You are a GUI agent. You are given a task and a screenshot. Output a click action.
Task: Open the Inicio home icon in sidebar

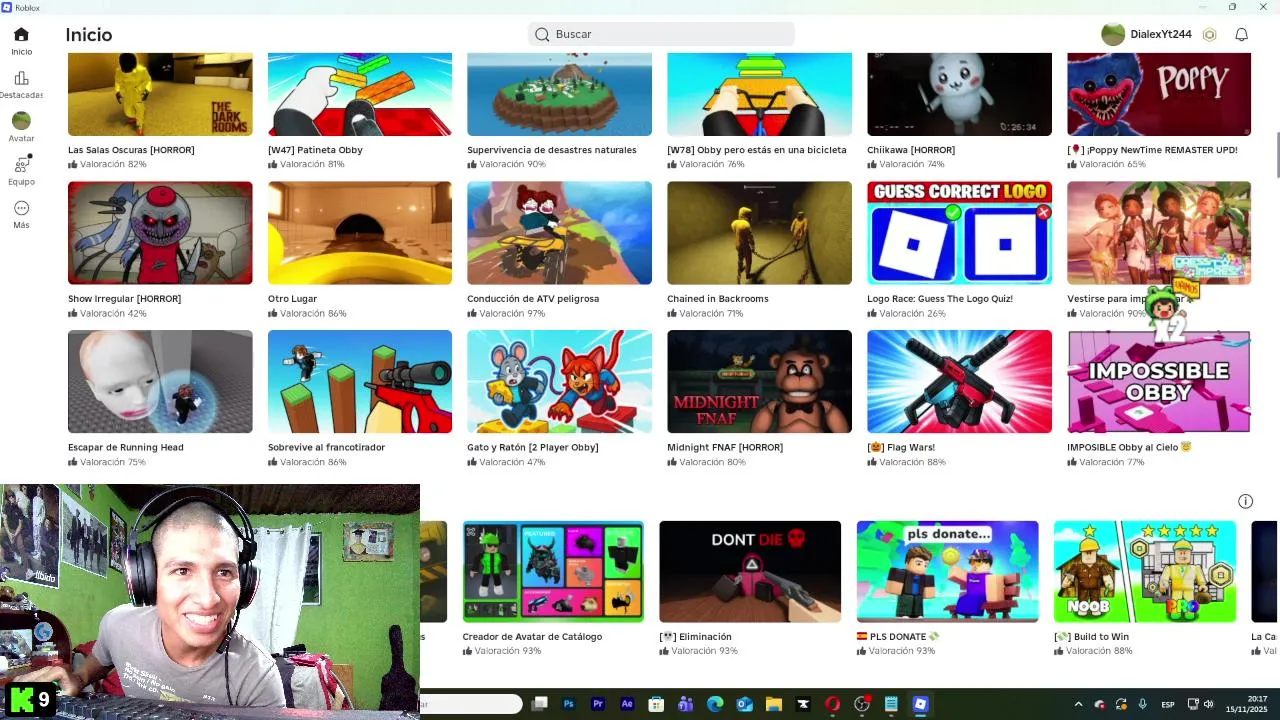coord(21,35)
